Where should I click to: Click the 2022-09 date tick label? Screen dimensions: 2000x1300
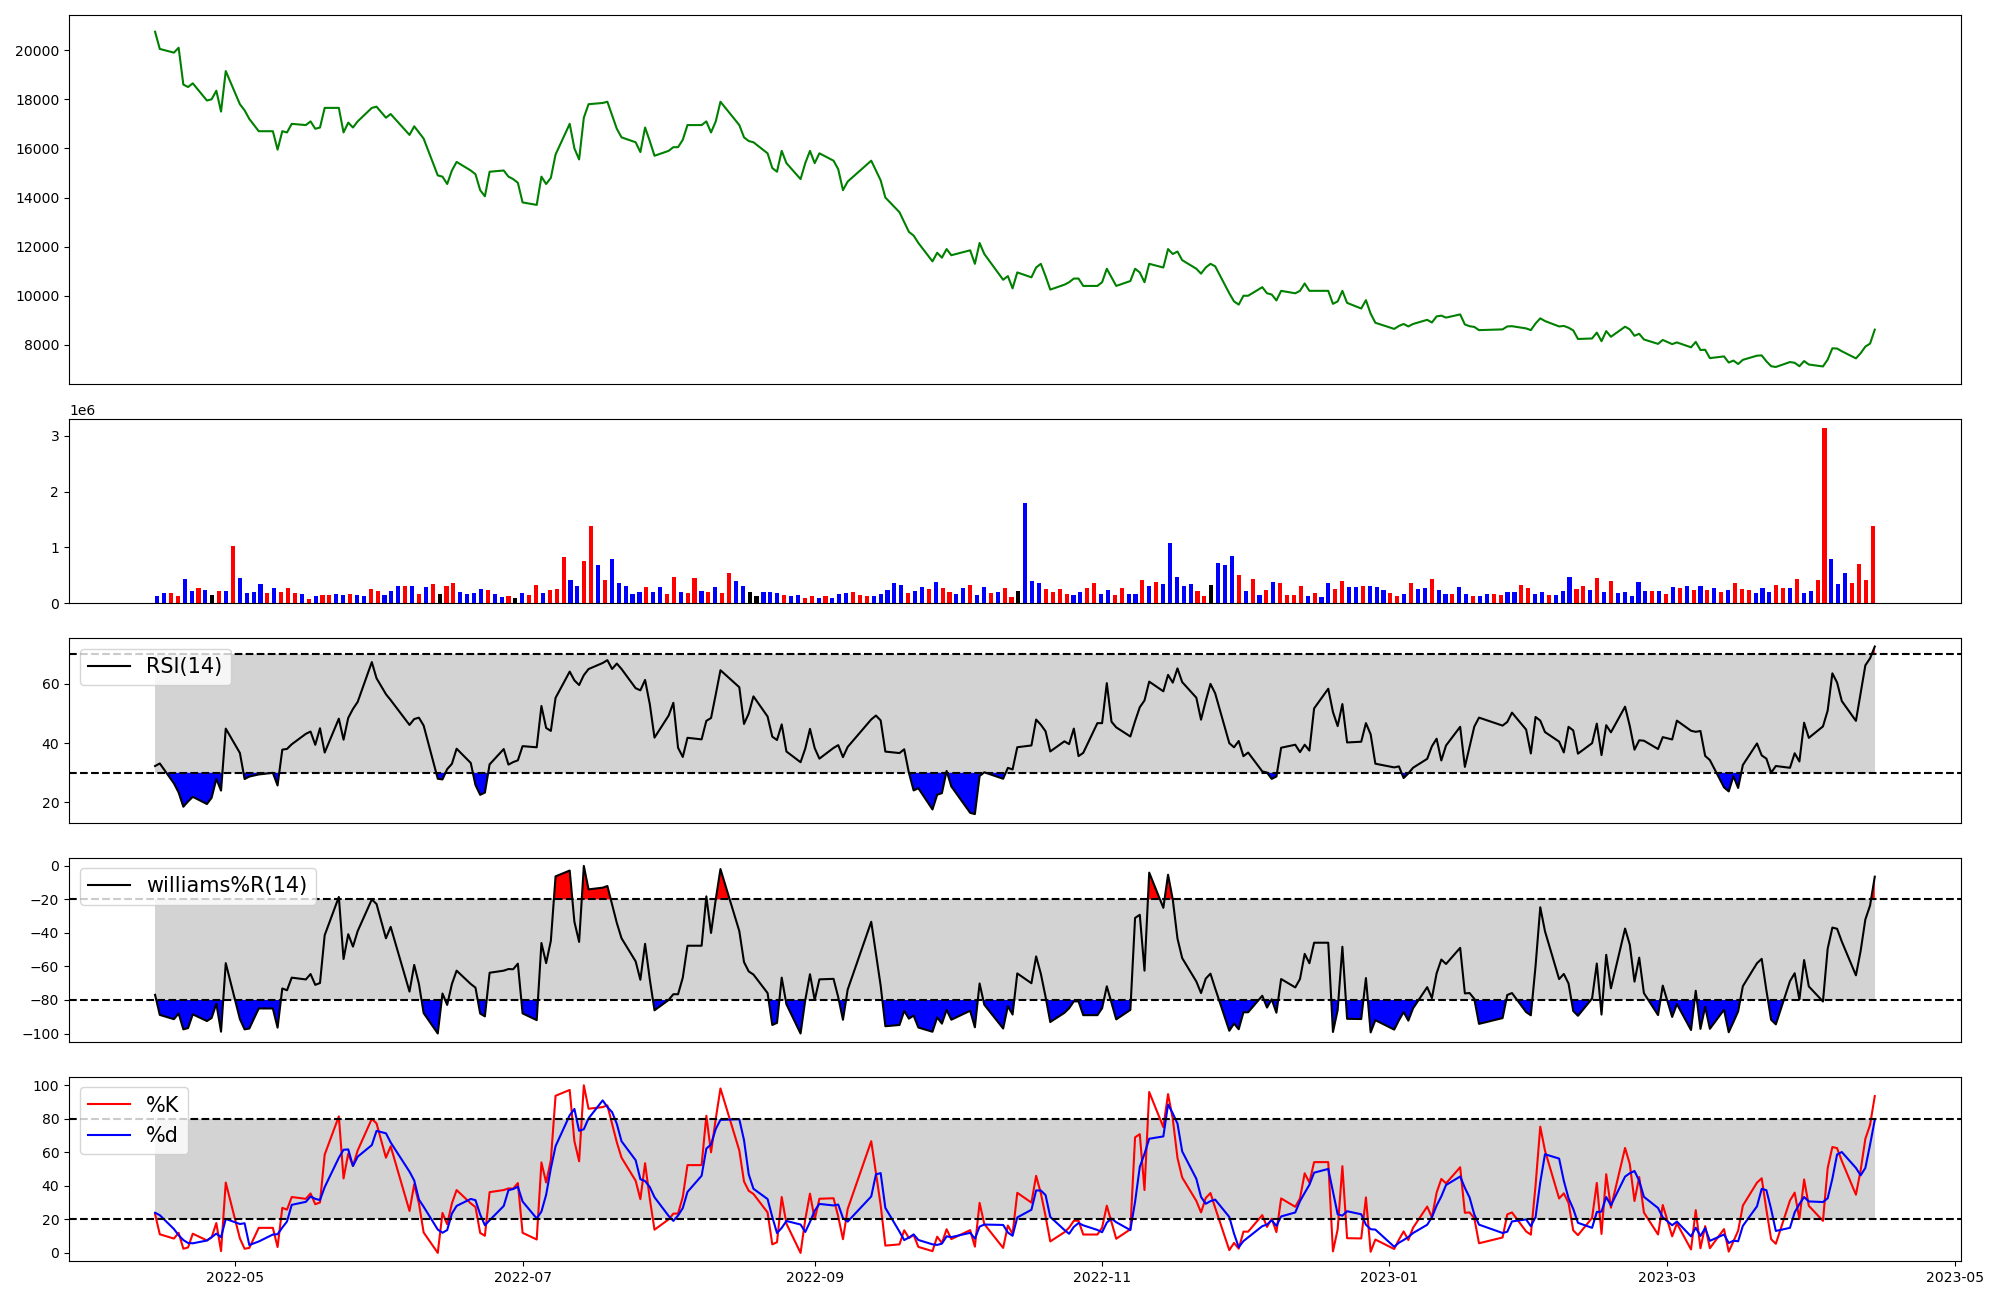(x=815, y=1277)
